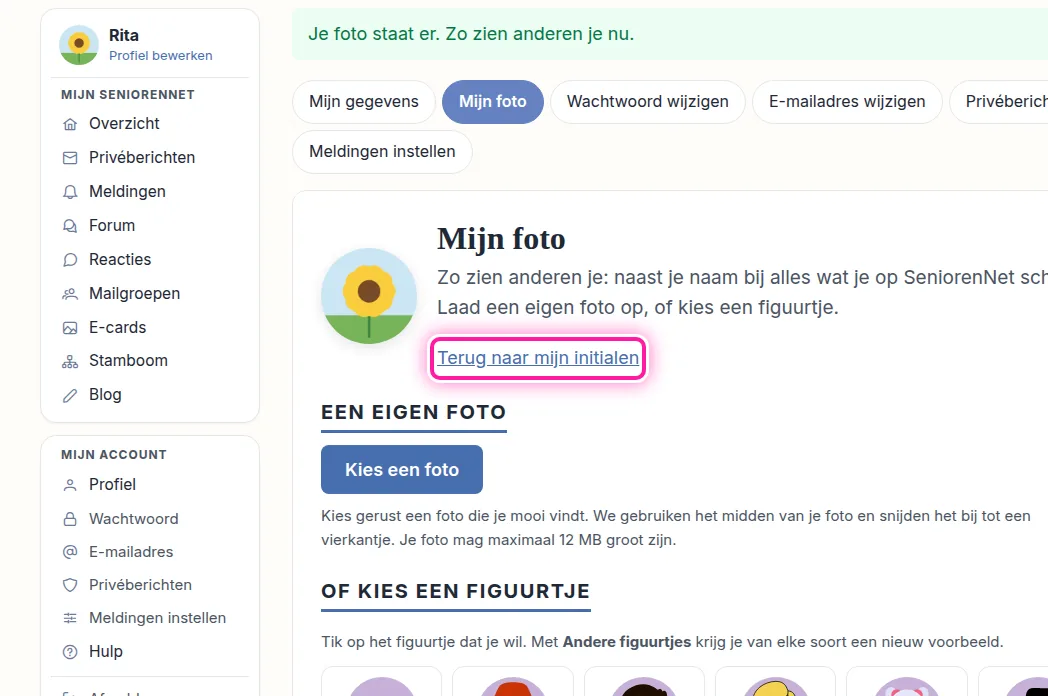Click the pencil icon beside Blog
Image resolution: width=1048 pixels, height=696 pixels.
(x=70, y=396)
